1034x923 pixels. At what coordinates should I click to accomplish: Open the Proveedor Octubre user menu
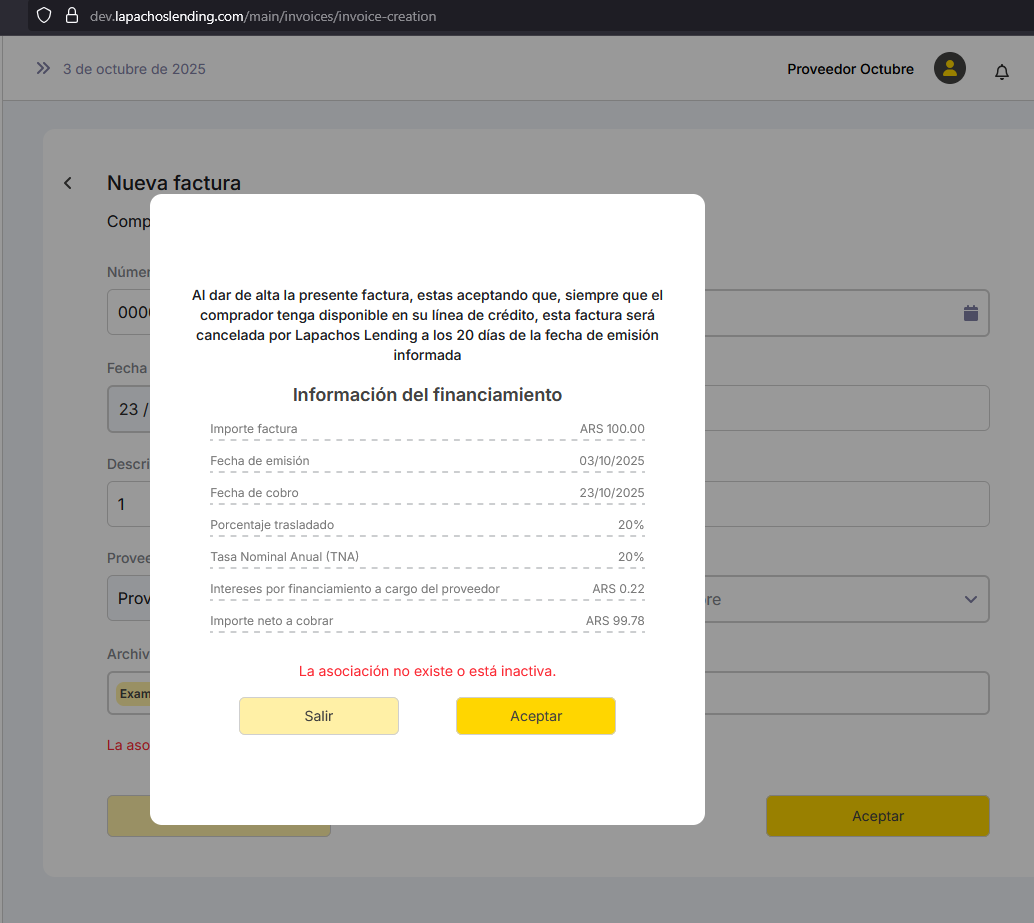(x=850, y=69)
